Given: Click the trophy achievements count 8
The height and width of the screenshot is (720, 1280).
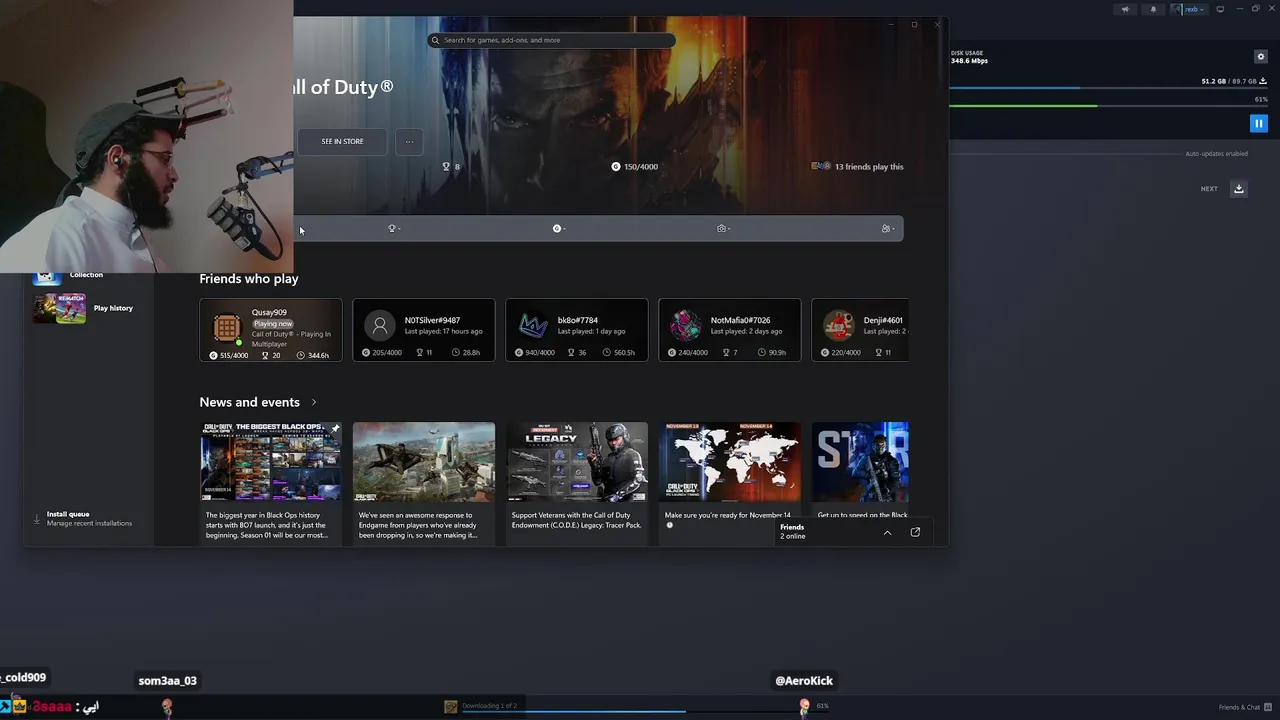Looking at the screenshot, I should 451,166.
